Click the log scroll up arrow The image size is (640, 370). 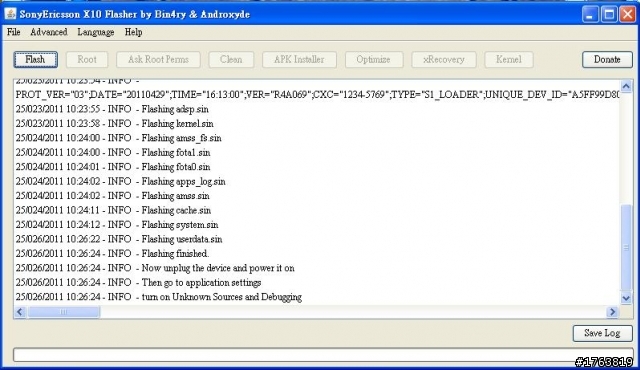click(x=626, y=86)
